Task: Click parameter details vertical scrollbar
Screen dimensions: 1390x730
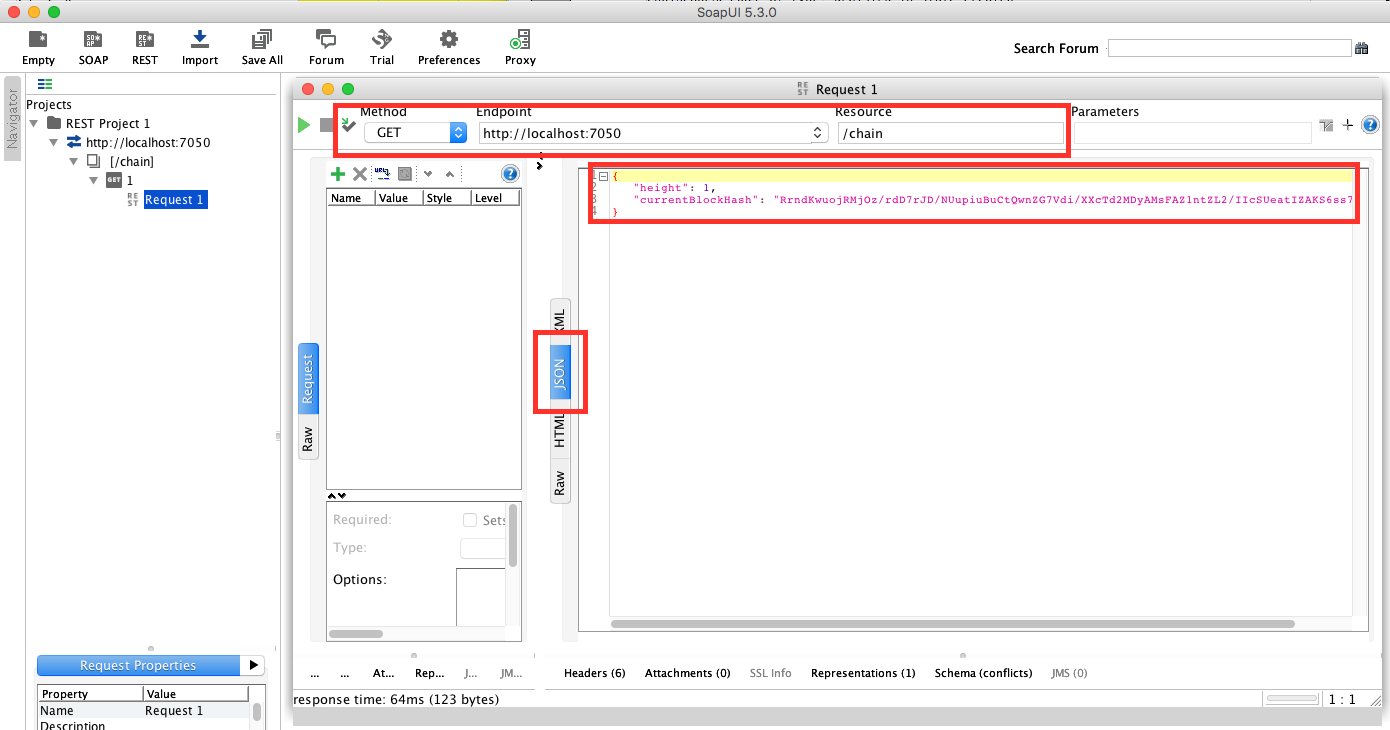Action: [x=513, y=535]
